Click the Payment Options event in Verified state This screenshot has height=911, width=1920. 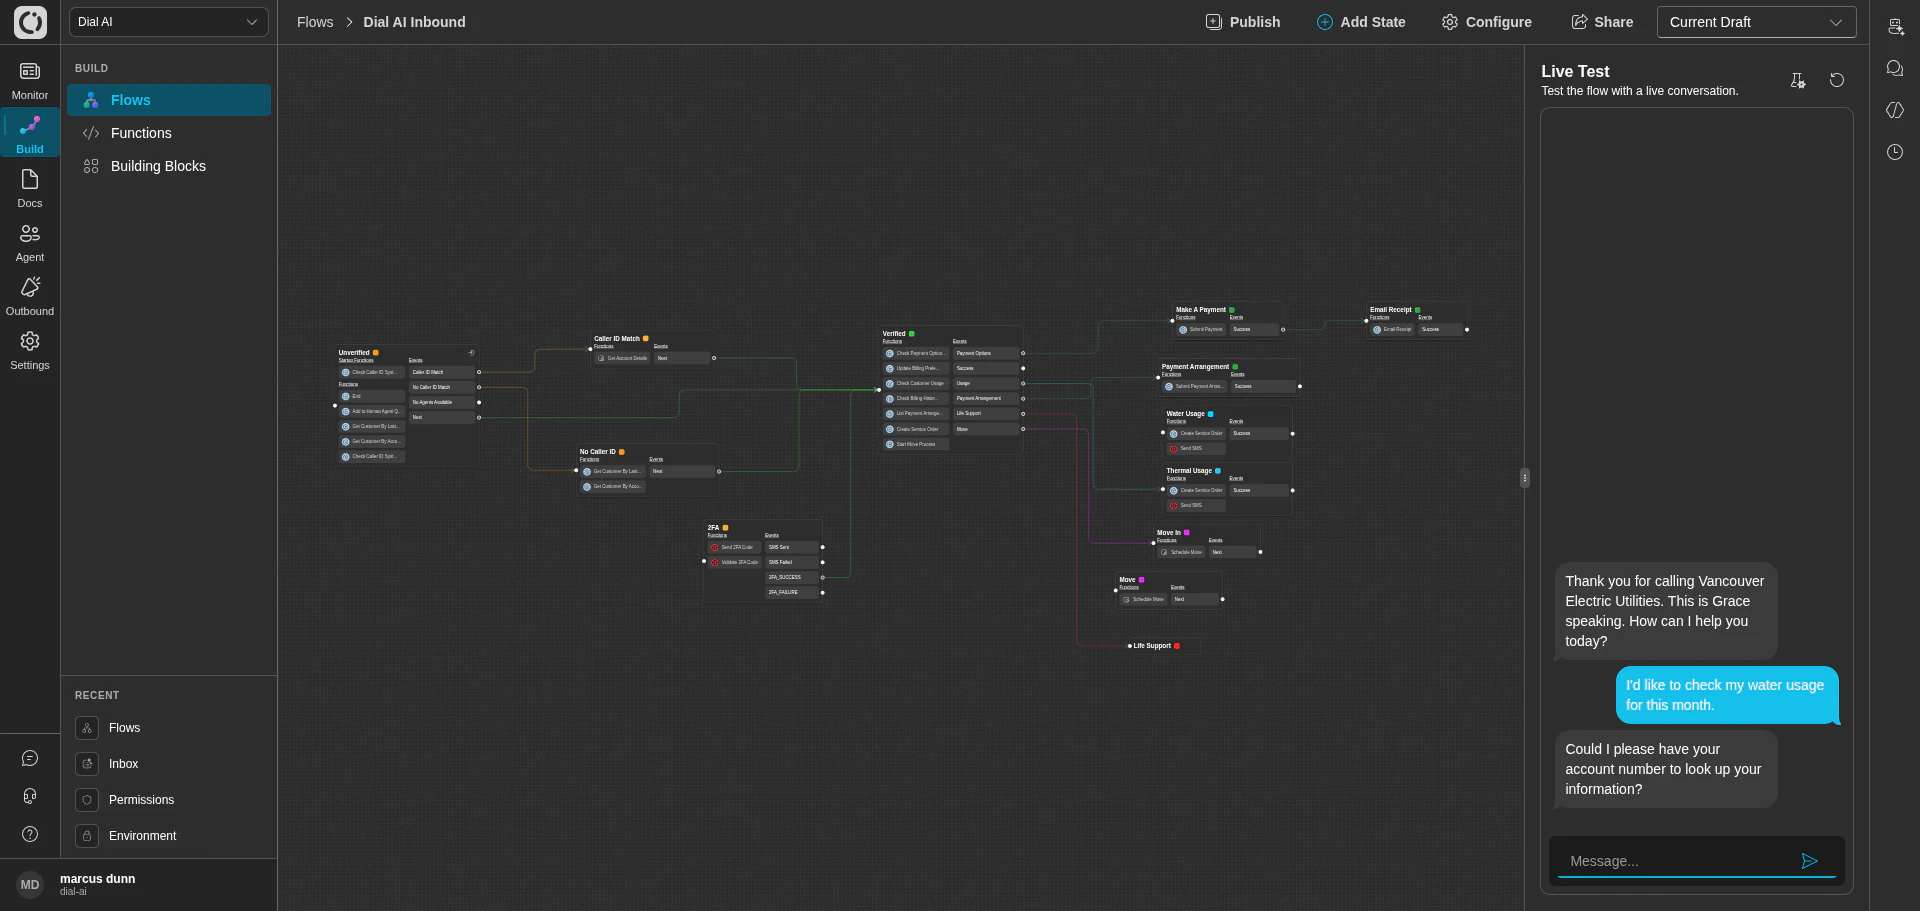(x=985, y=353)
